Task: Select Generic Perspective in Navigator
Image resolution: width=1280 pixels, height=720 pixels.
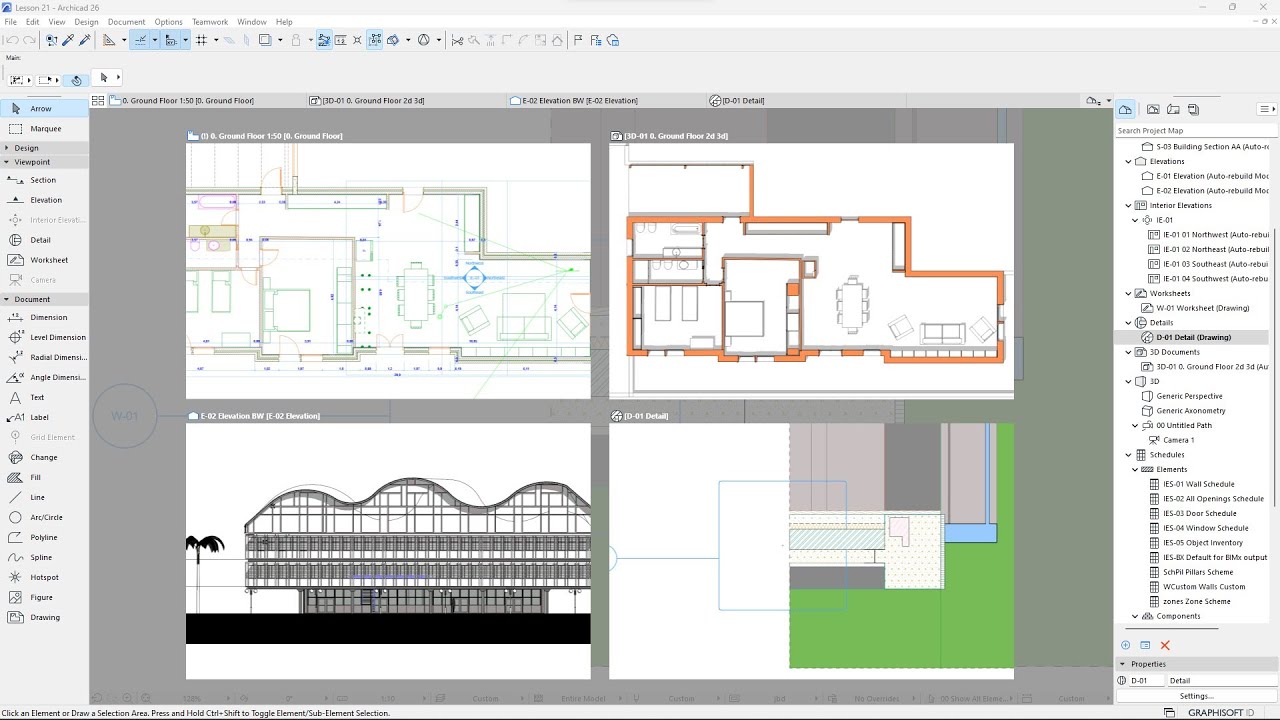Action: (x=1189, y=396)
